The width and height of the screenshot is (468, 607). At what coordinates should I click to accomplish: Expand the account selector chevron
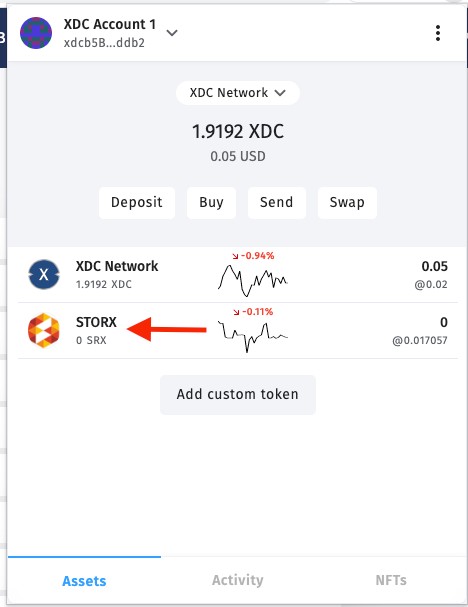(x=172, y=33)
